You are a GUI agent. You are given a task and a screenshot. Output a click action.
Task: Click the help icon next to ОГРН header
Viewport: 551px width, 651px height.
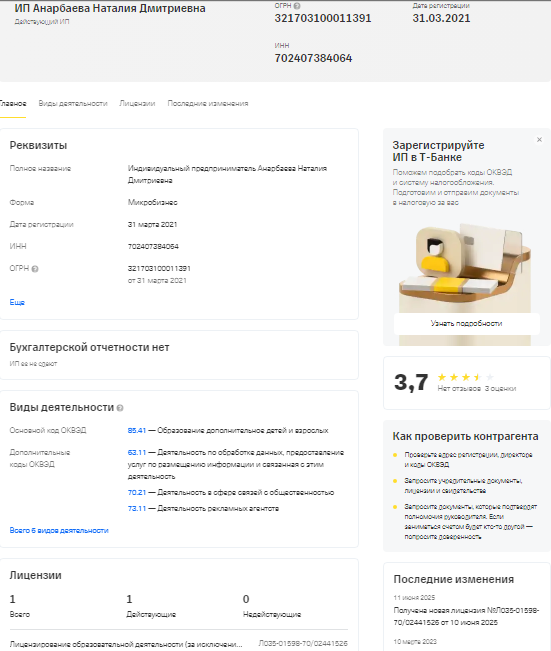[x=297, y=6]
